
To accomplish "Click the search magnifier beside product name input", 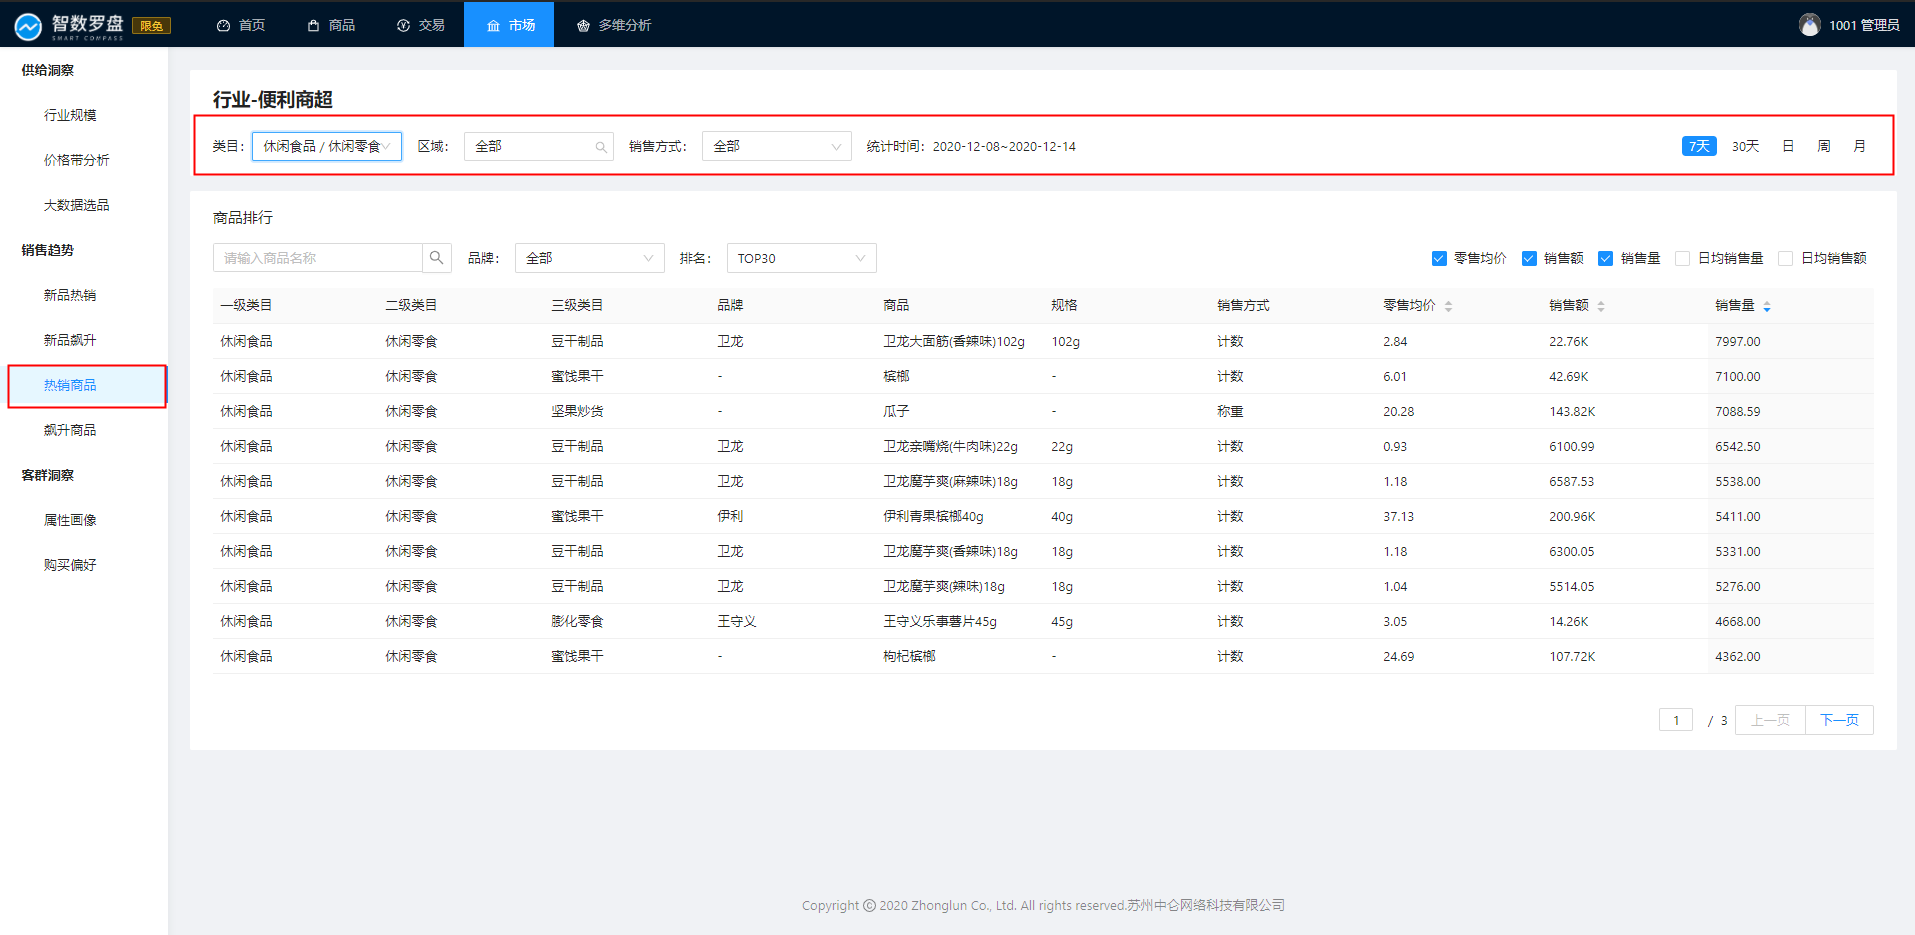I will tap(436, 258).
